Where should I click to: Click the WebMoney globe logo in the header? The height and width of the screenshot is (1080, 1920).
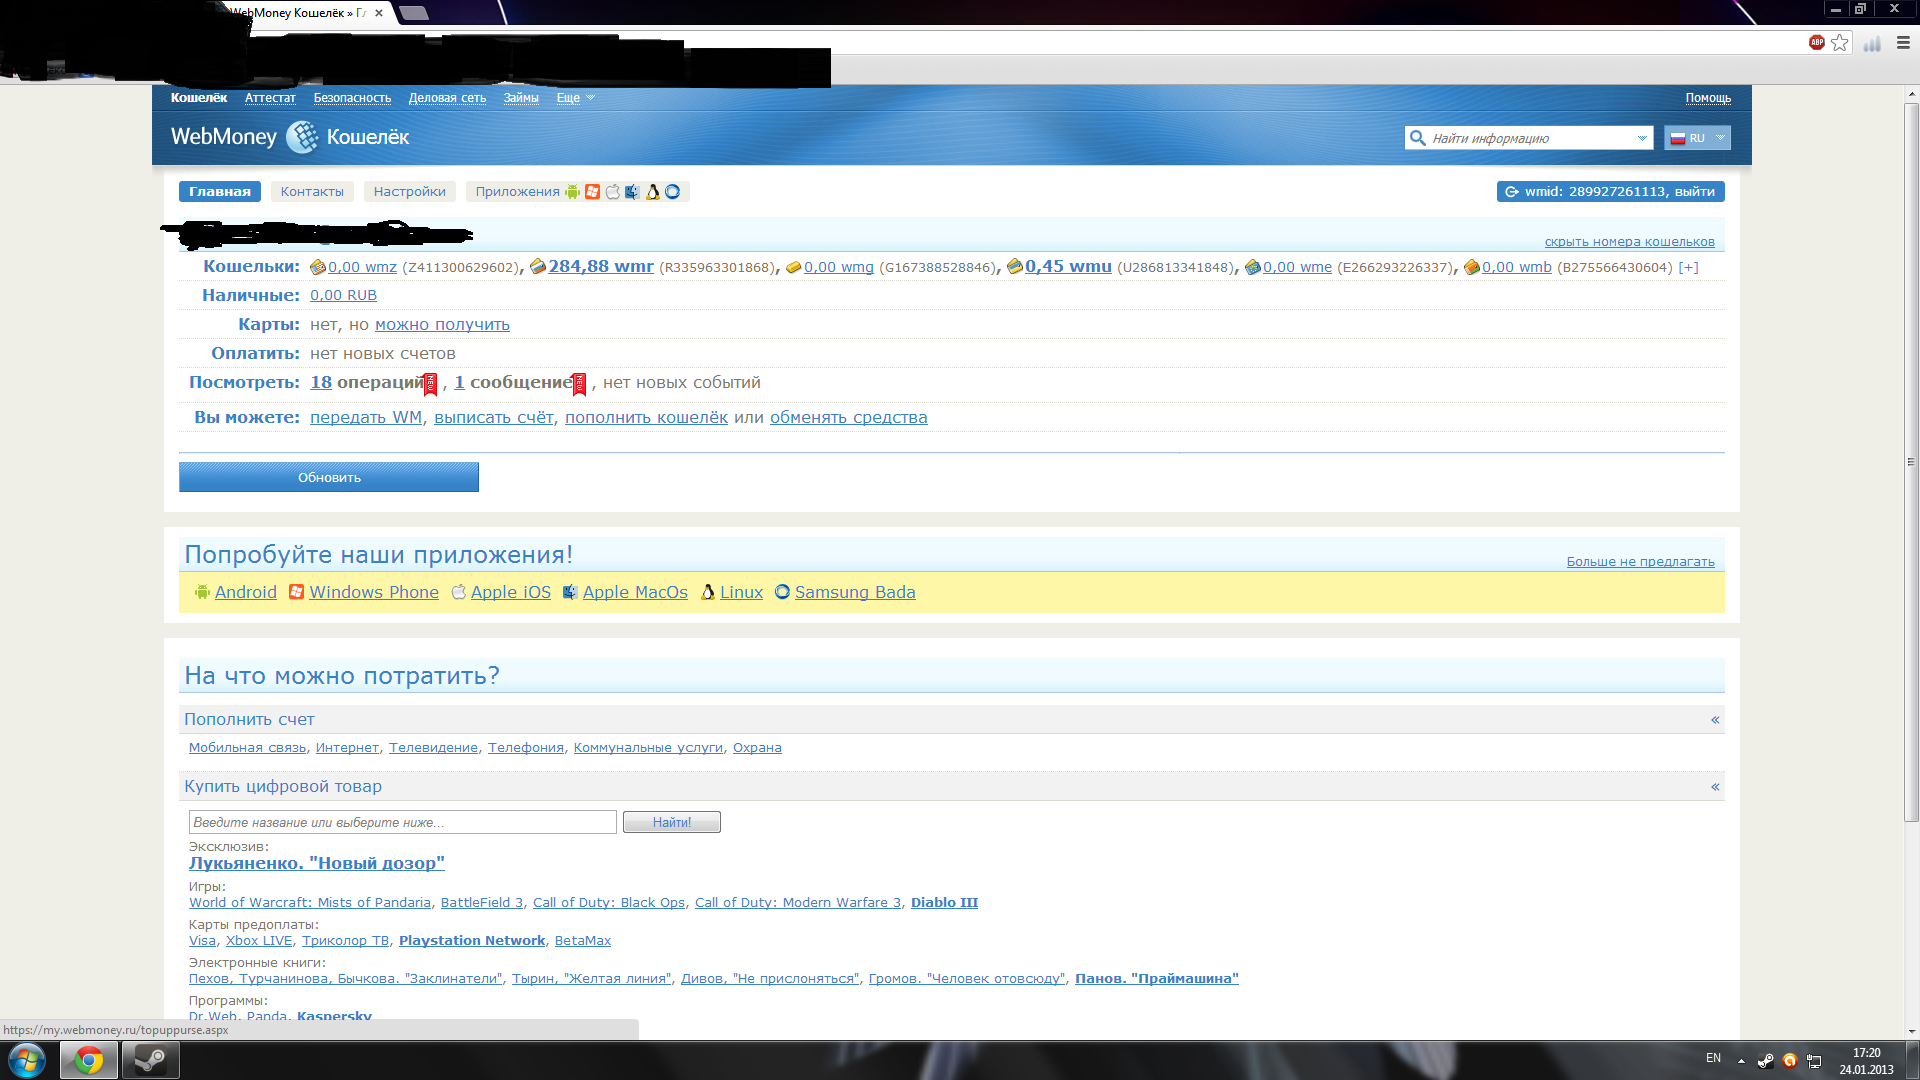(301, 137)
